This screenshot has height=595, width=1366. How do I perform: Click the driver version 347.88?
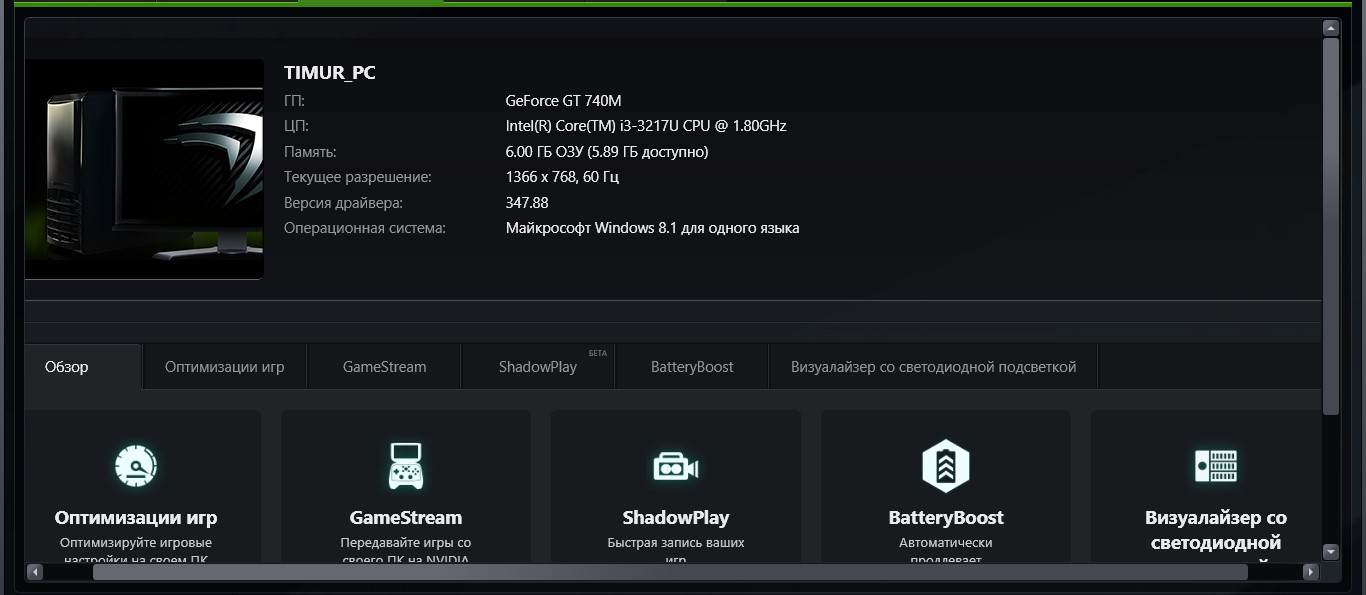[527, 203]
